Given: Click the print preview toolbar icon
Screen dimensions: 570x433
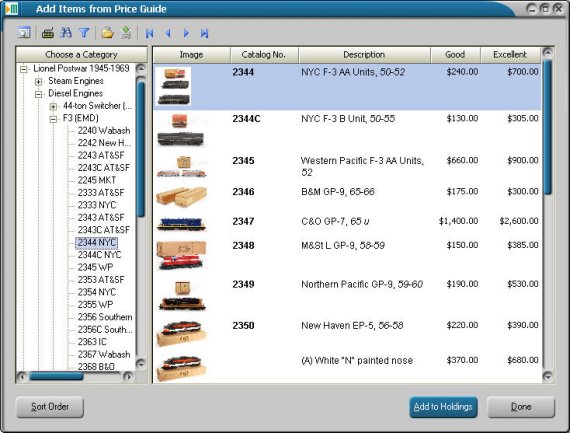Looking at the screenshot, I should click(24, 33).
